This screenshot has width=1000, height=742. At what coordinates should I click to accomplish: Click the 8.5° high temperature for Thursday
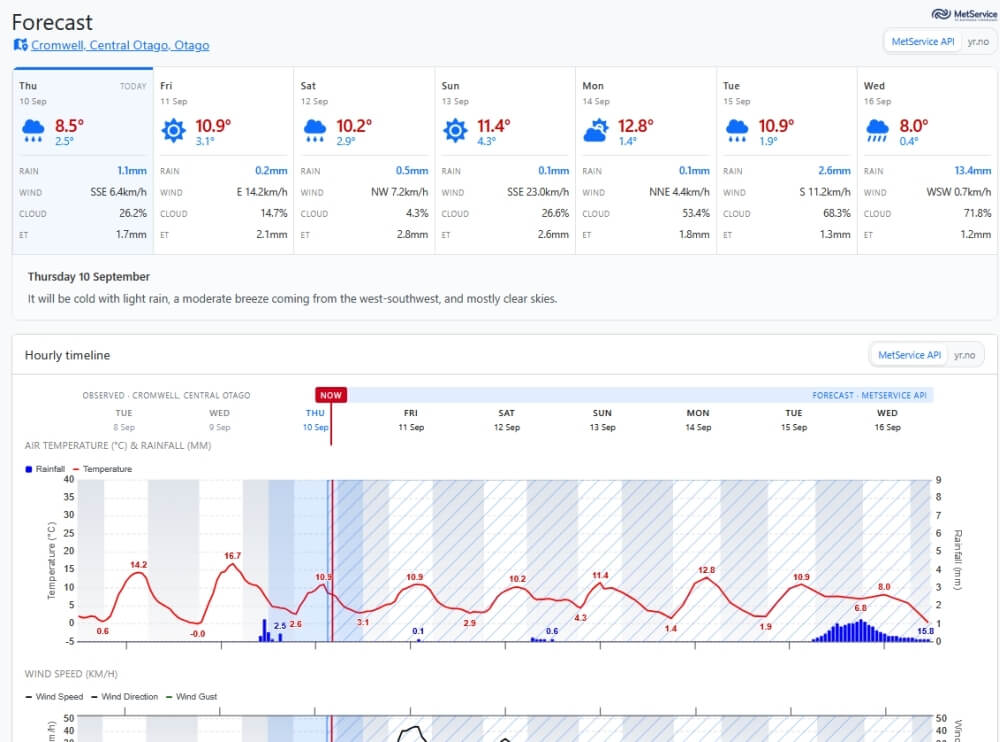tap(69, 125)
